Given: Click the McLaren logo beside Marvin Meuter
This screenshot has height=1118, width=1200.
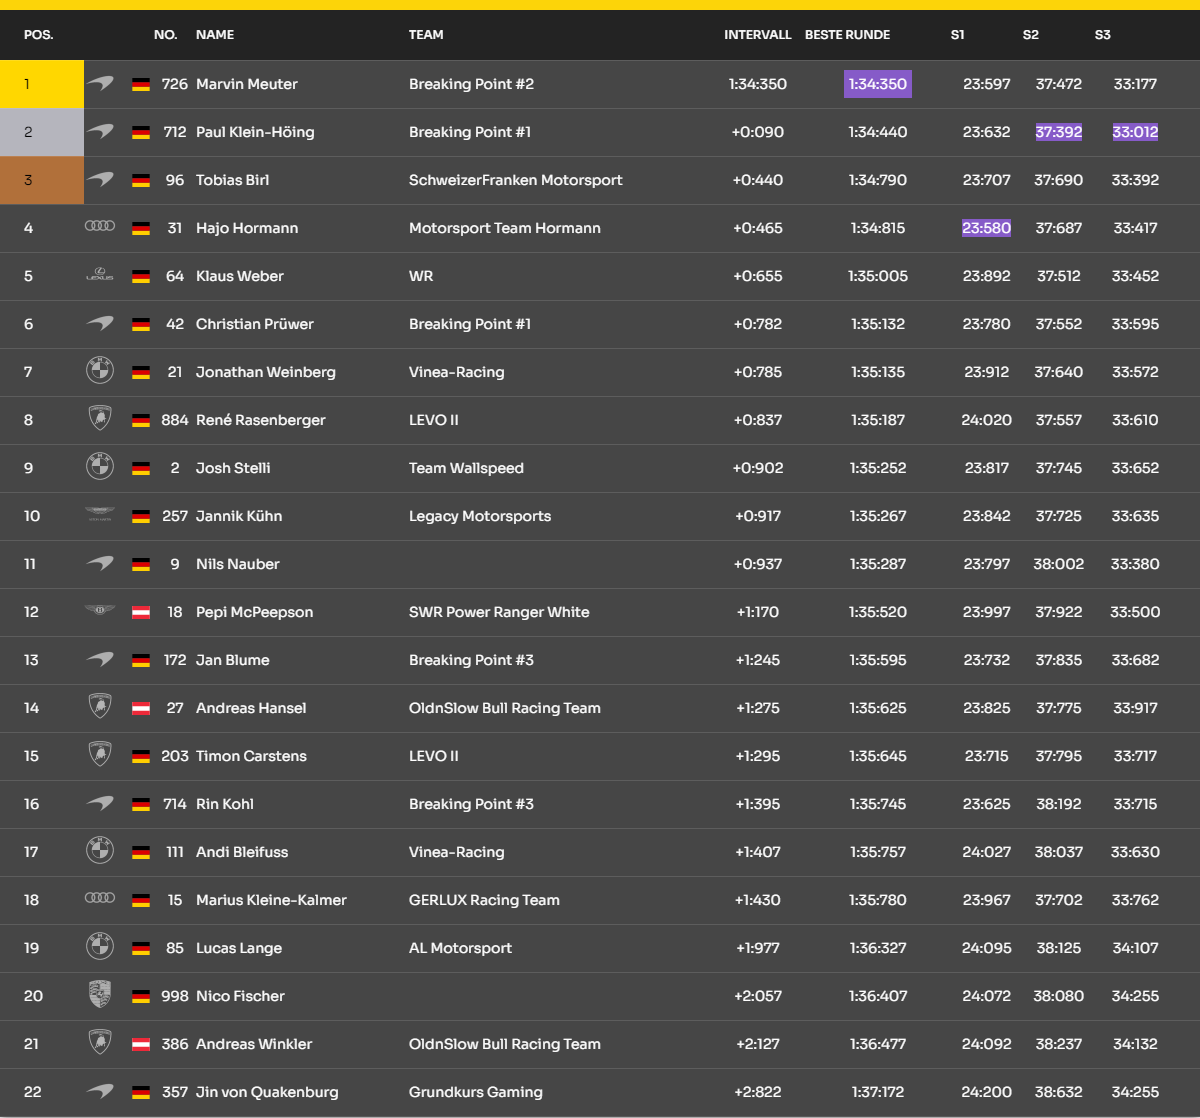Looking at the screenshot, I should pos(100,84).
